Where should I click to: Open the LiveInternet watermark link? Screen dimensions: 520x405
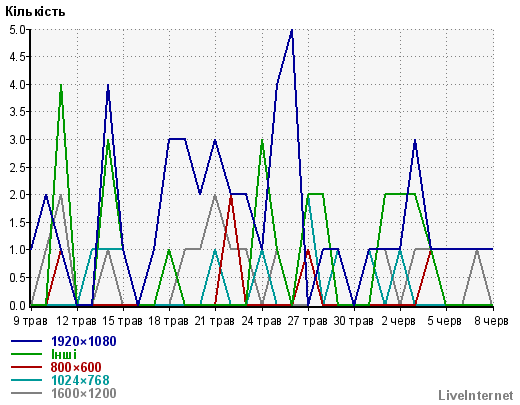pyautogui.click(x=476, y=395)
